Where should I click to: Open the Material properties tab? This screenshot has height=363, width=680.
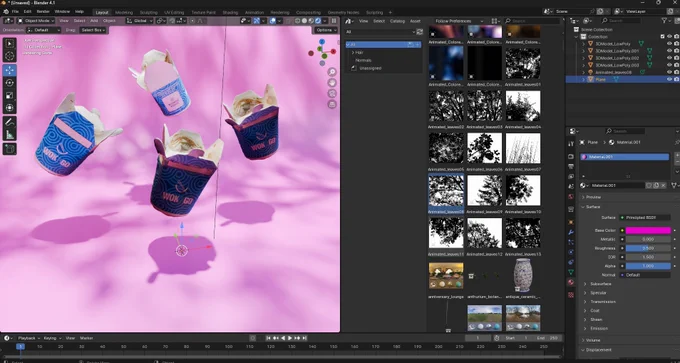[571, 282]
